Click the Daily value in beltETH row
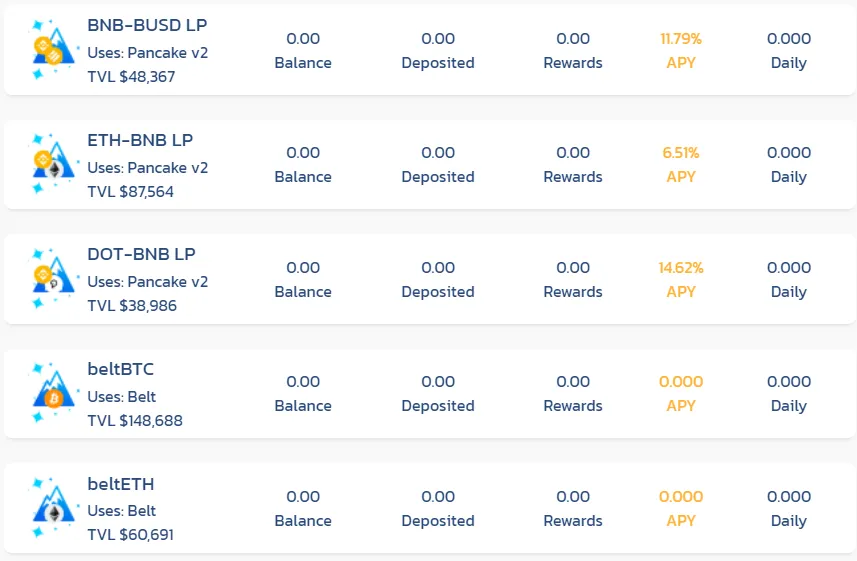Screen dimensions: 857x561 789,496
